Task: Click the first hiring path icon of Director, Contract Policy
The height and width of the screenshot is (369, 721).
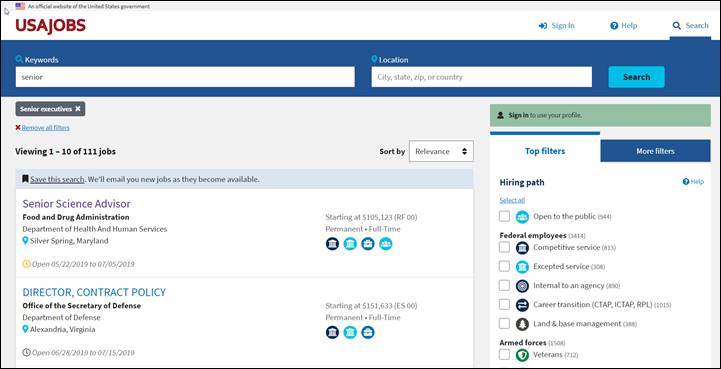Action: (332, 332)
